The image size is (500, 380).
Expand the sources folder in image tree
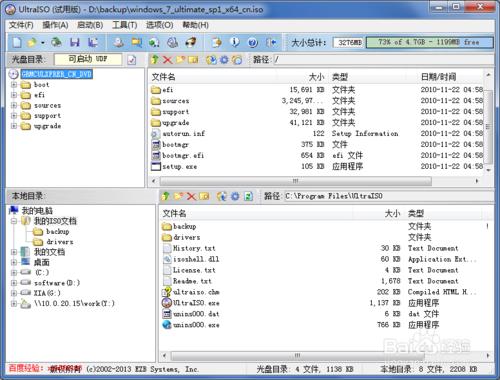pyautogui.click(x=14, y=105)
